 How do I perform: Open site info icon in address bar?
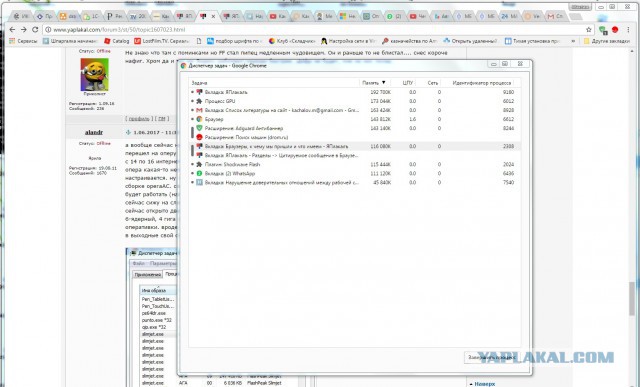[48, 30]
